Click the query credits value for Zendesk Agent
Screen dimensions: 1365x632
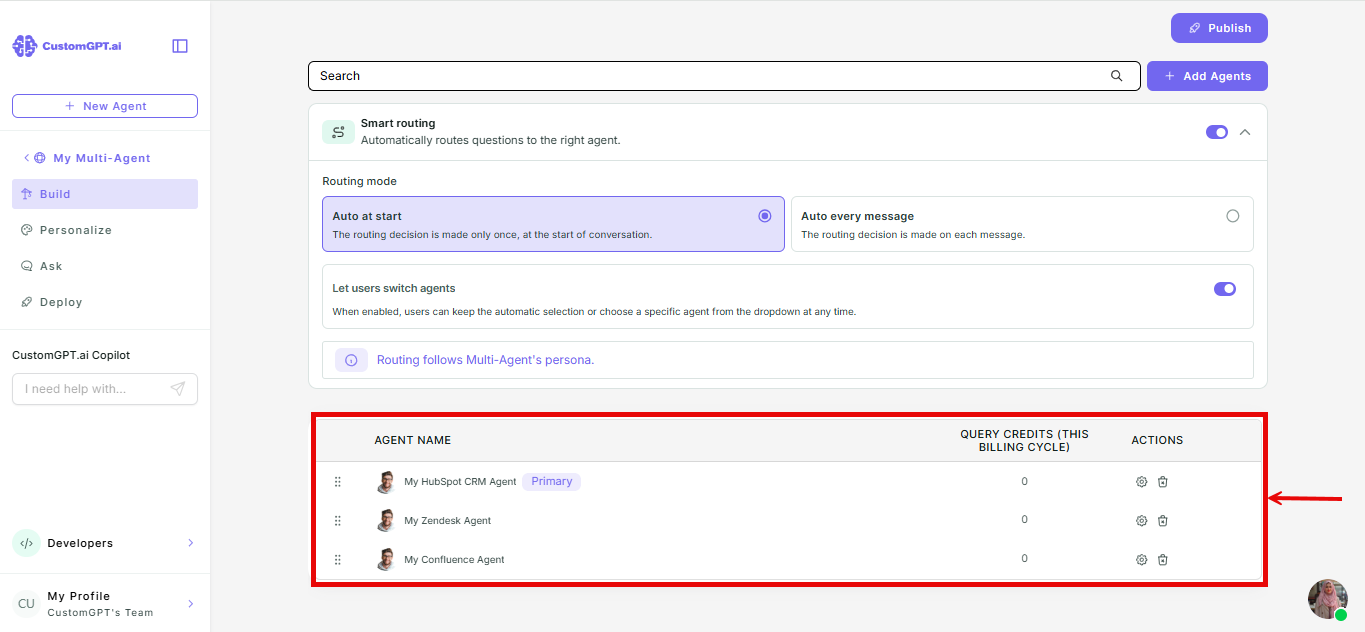tap(1024, 520)
